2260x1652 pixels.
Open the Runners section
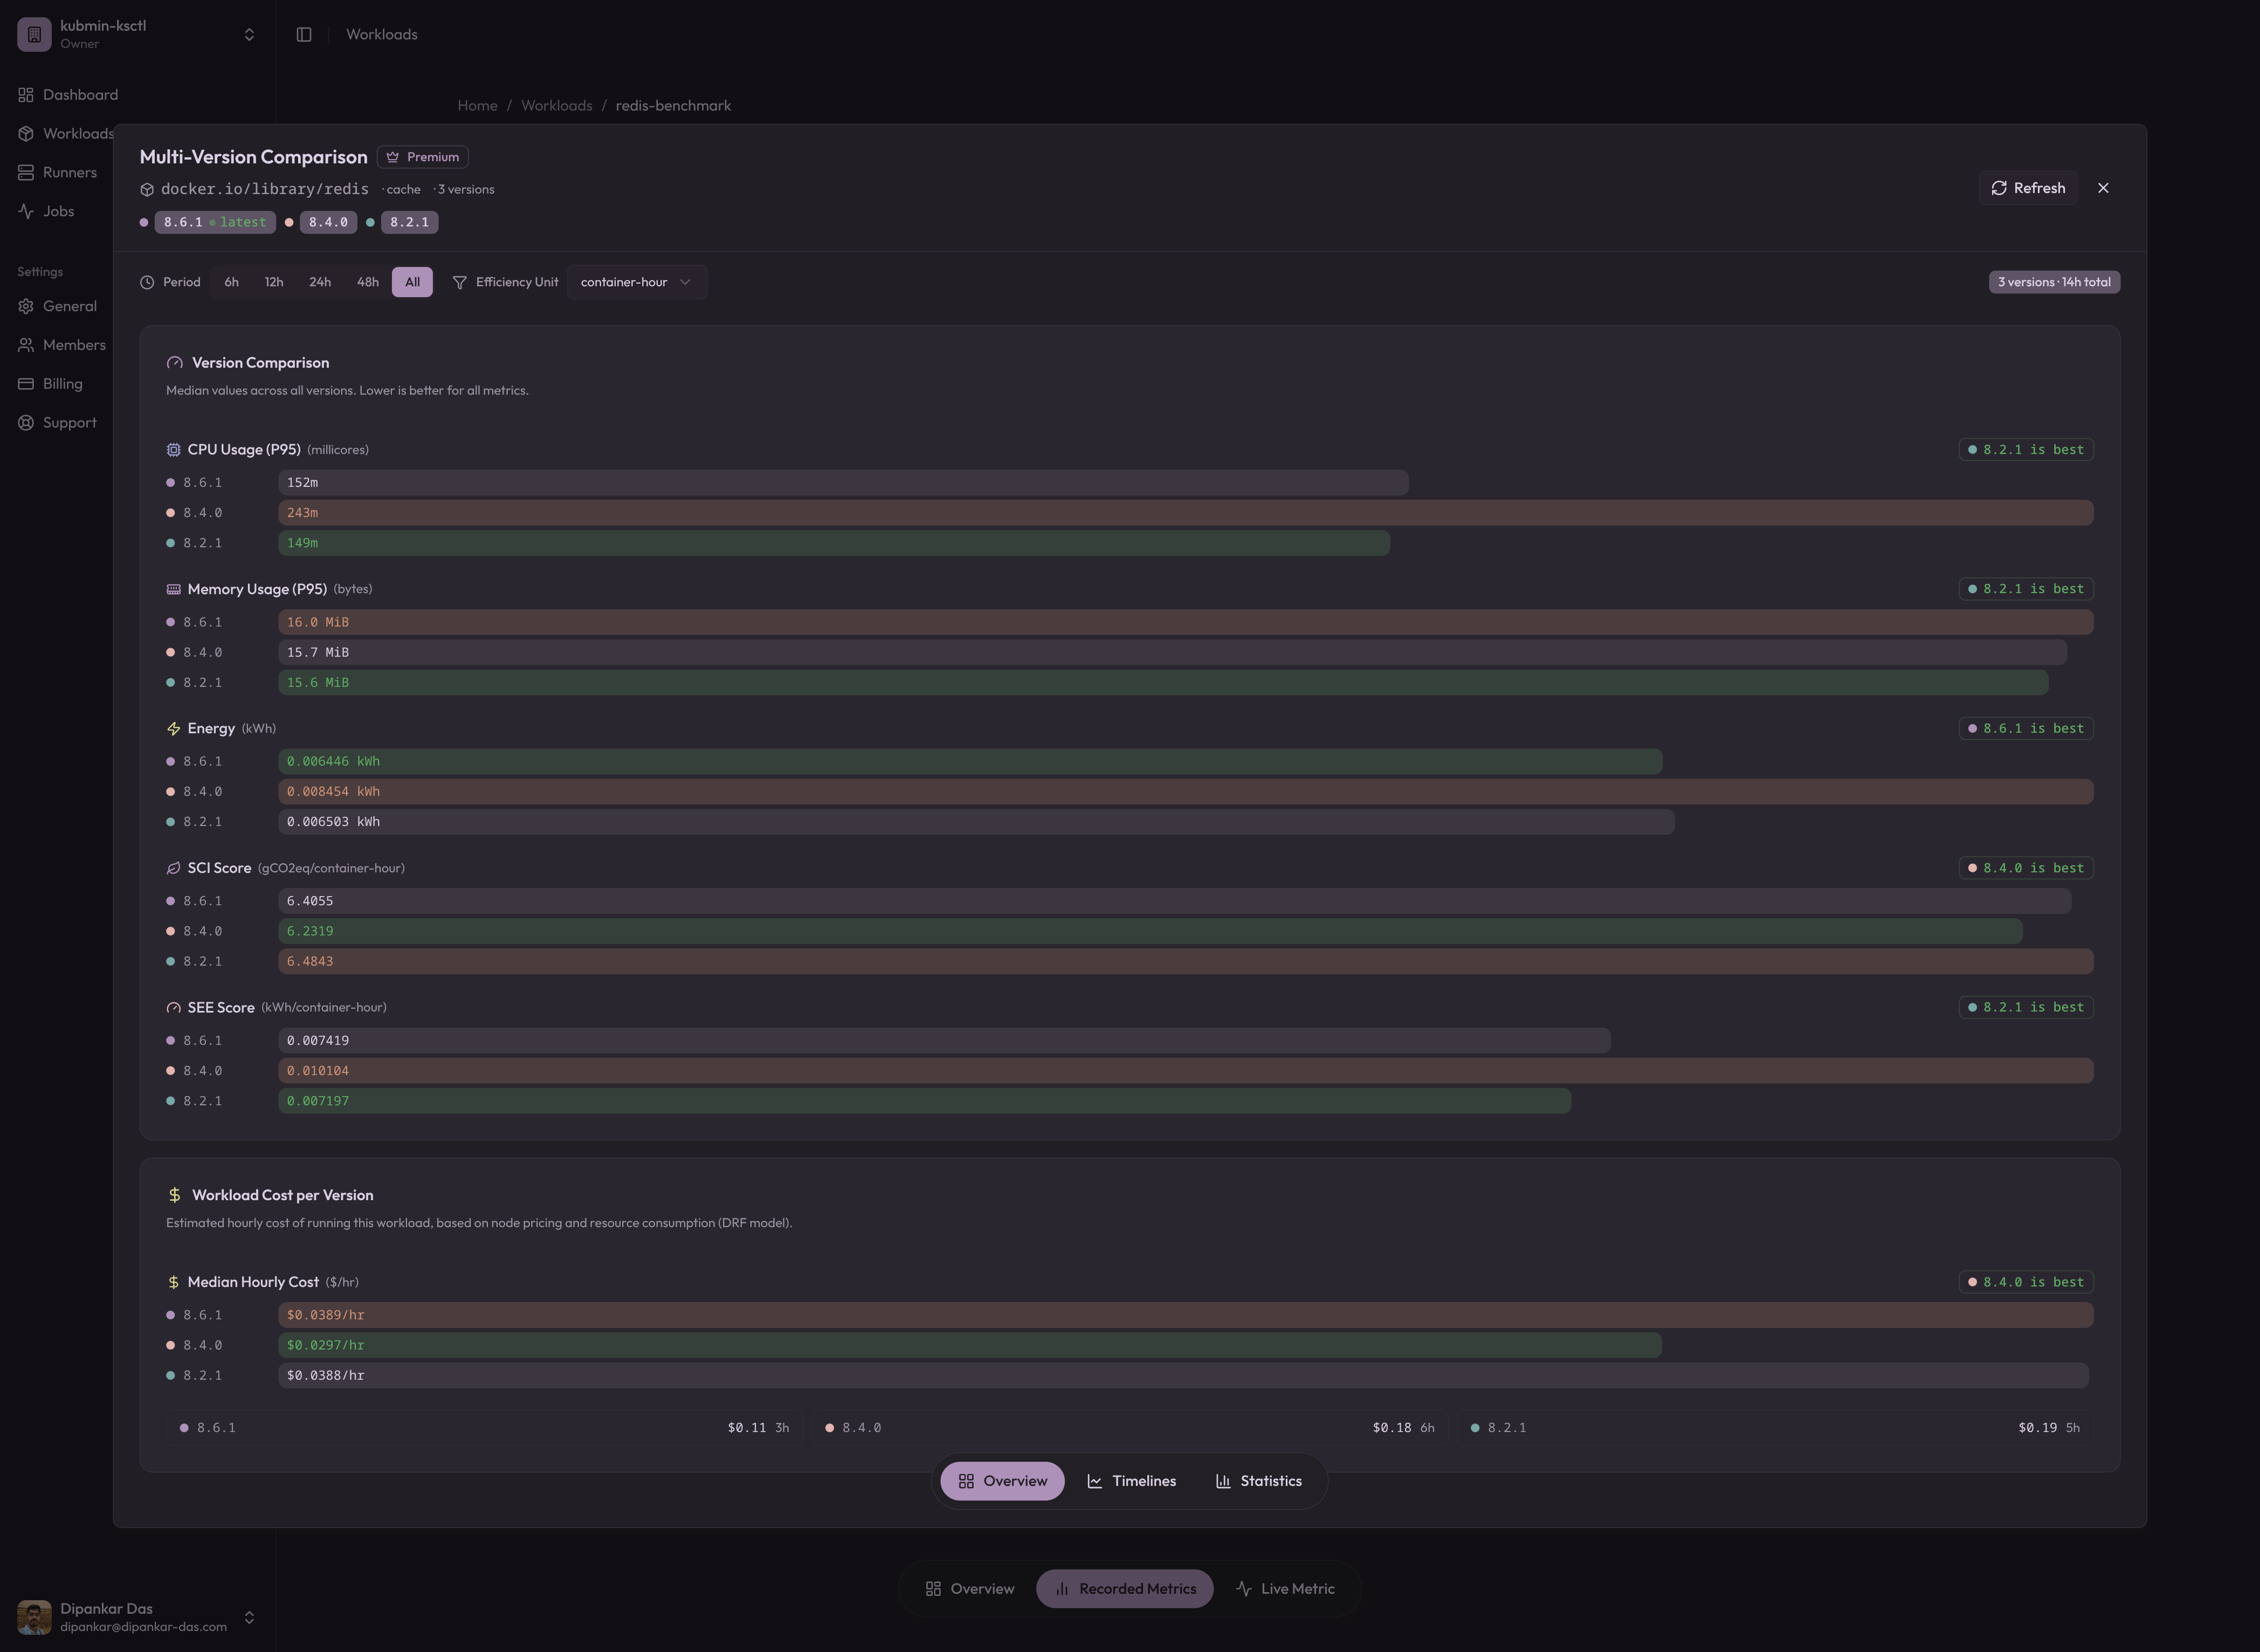pyautogui.click(x=69, y=172)
